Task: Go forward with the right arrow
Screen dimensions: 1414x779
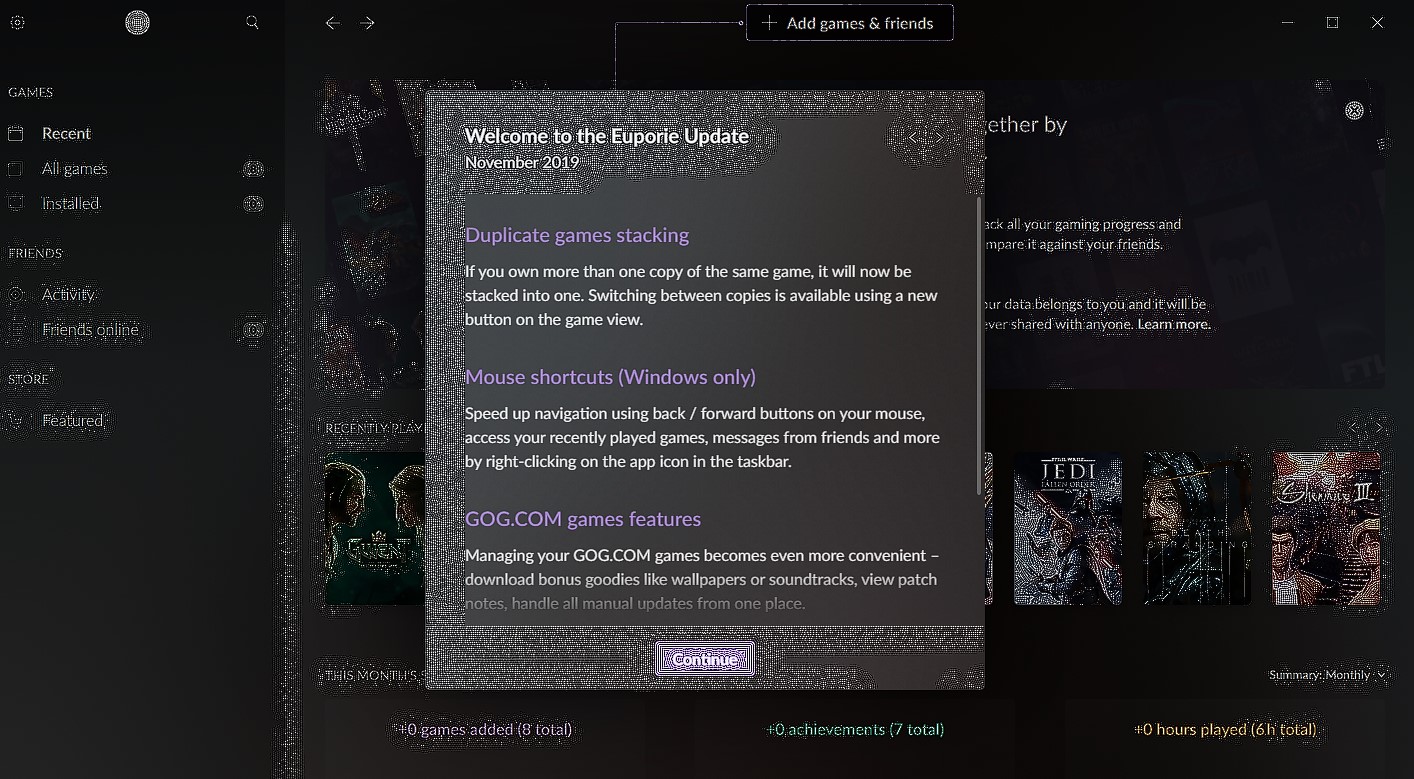Action: 367,22
